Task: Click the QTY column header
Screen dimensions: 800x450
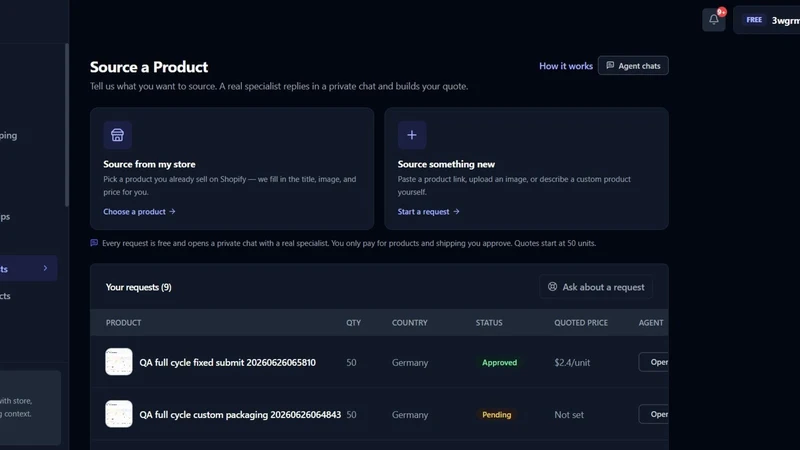Action: (353, 322)
